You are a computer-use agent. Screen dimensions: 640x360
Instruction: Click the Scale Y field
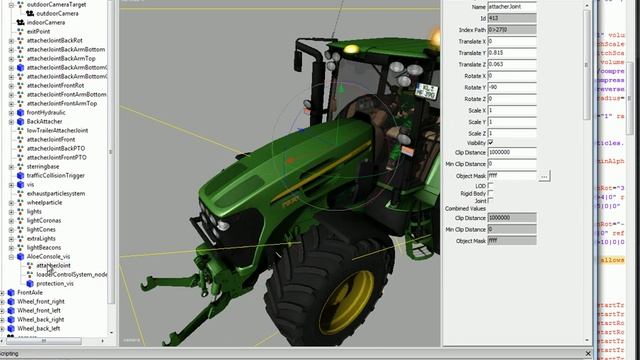coord(512,122)
